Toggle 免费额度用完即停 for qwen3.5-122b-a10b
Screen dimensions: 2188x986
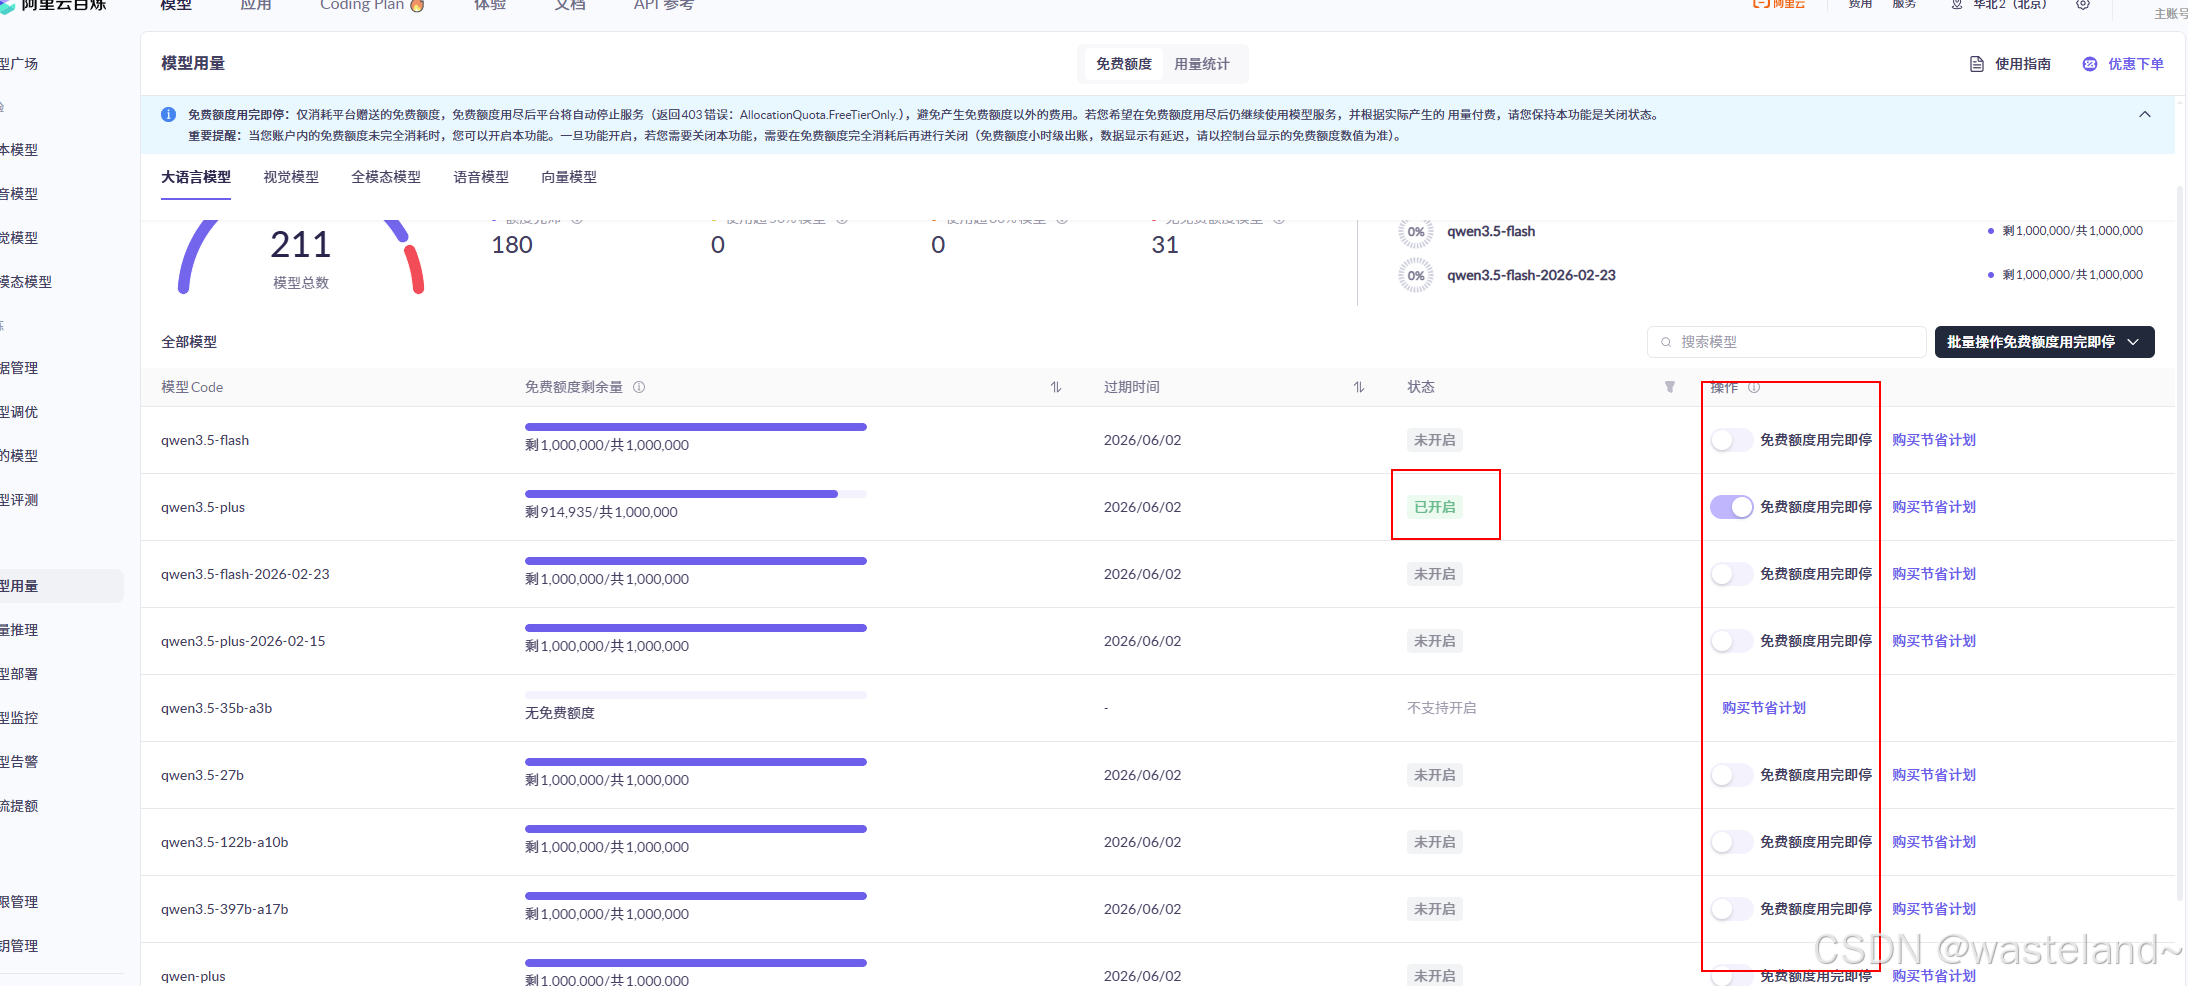1731,842
